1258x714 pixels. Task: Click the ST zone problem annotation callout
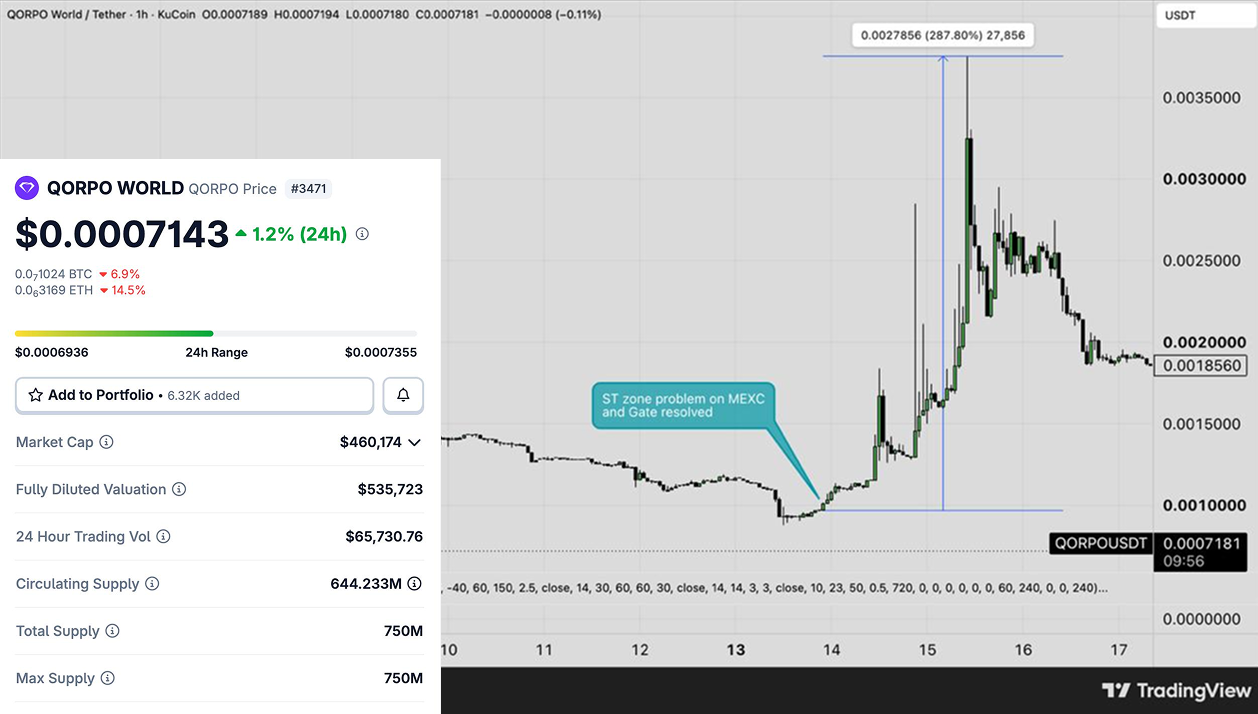(x=684, y=405)
